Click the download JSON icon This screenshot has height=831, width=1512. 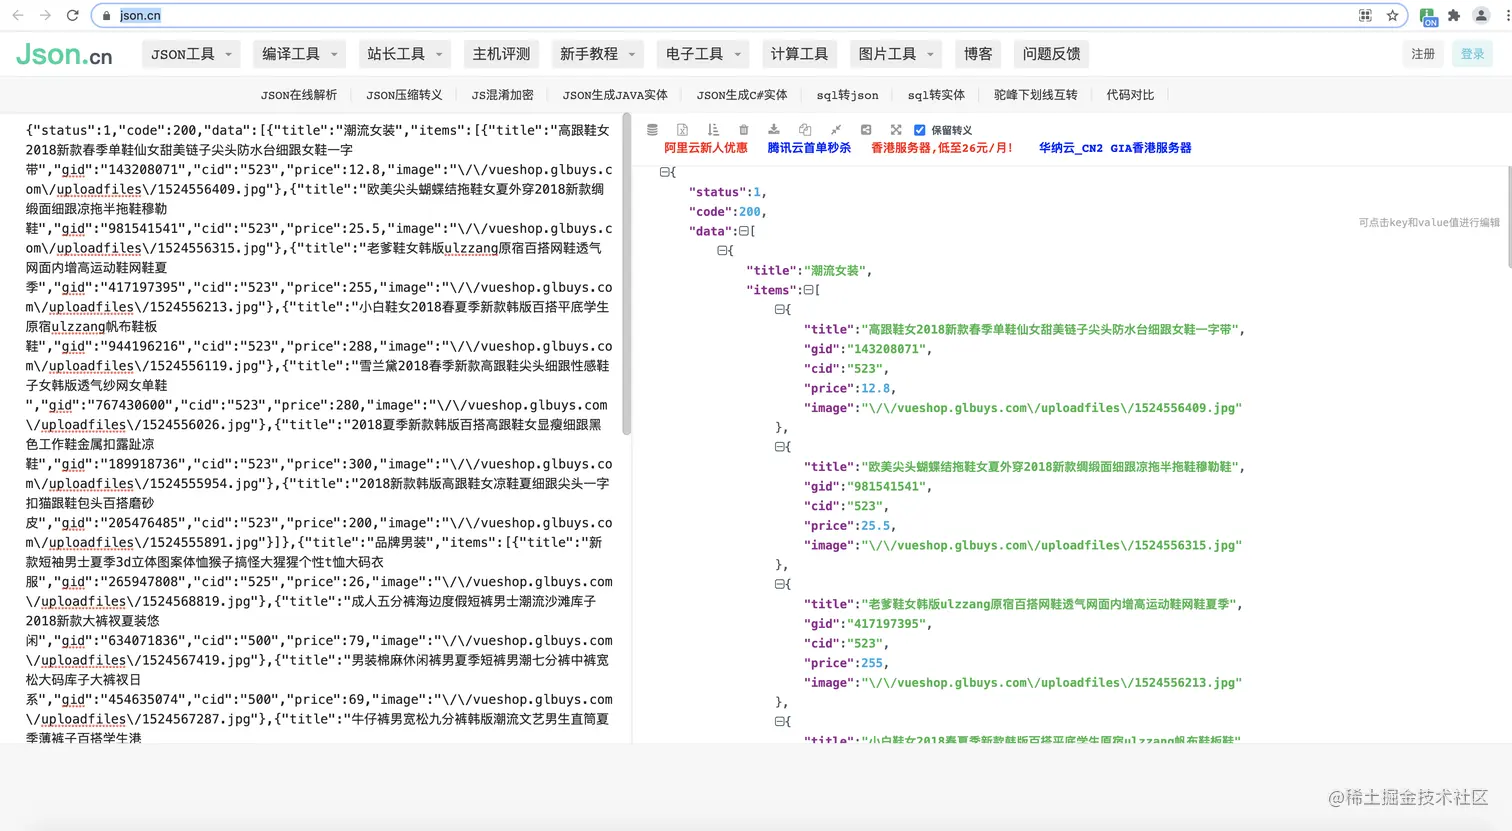(774, 130)
